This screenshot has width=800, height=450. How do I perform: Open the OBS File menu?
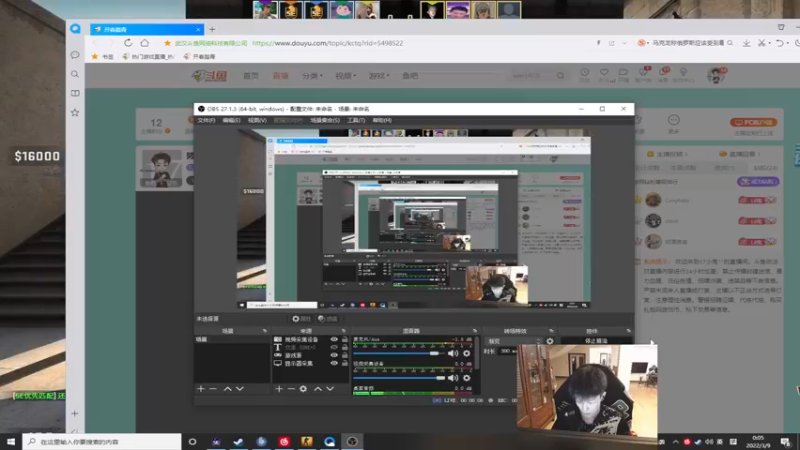[206, 120]
